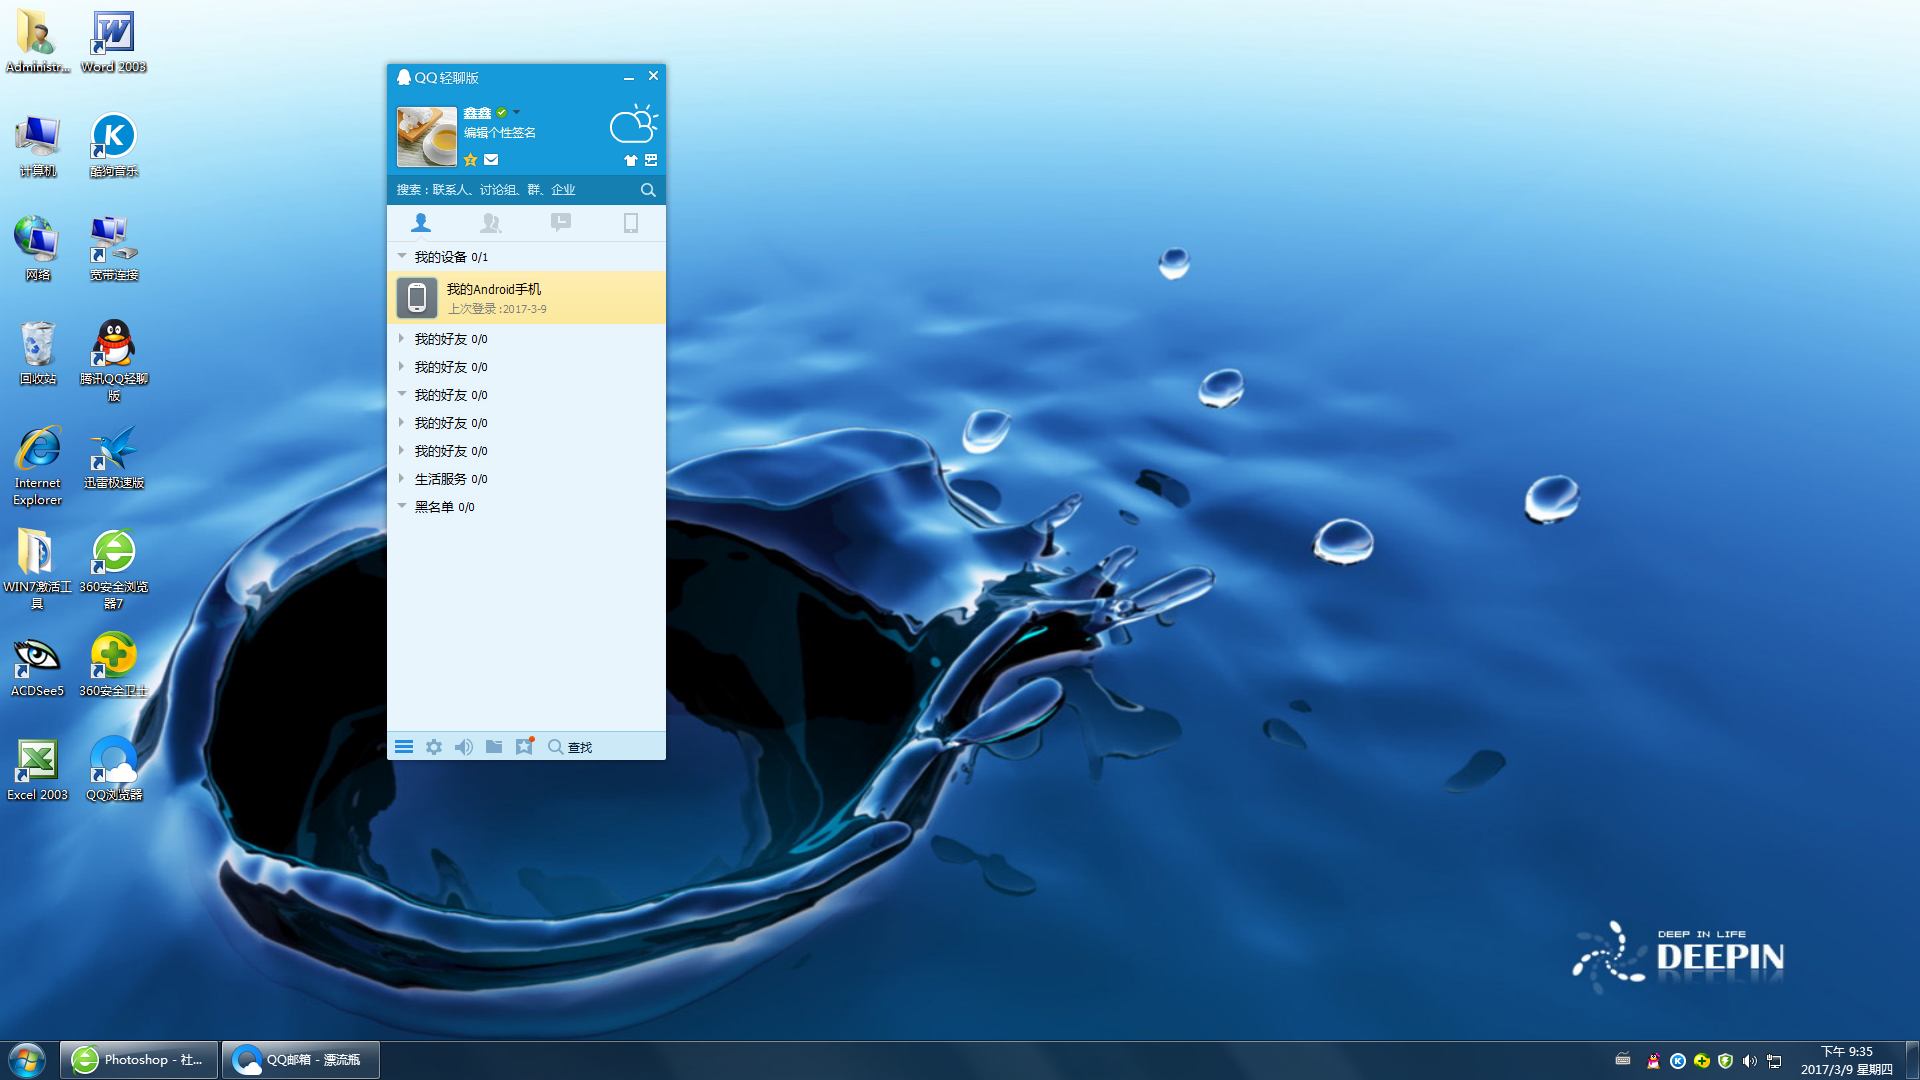Open QQ settings gear icon
Screen dimensions: 1920x1080
pyautogui.click(x=434, y=747)
